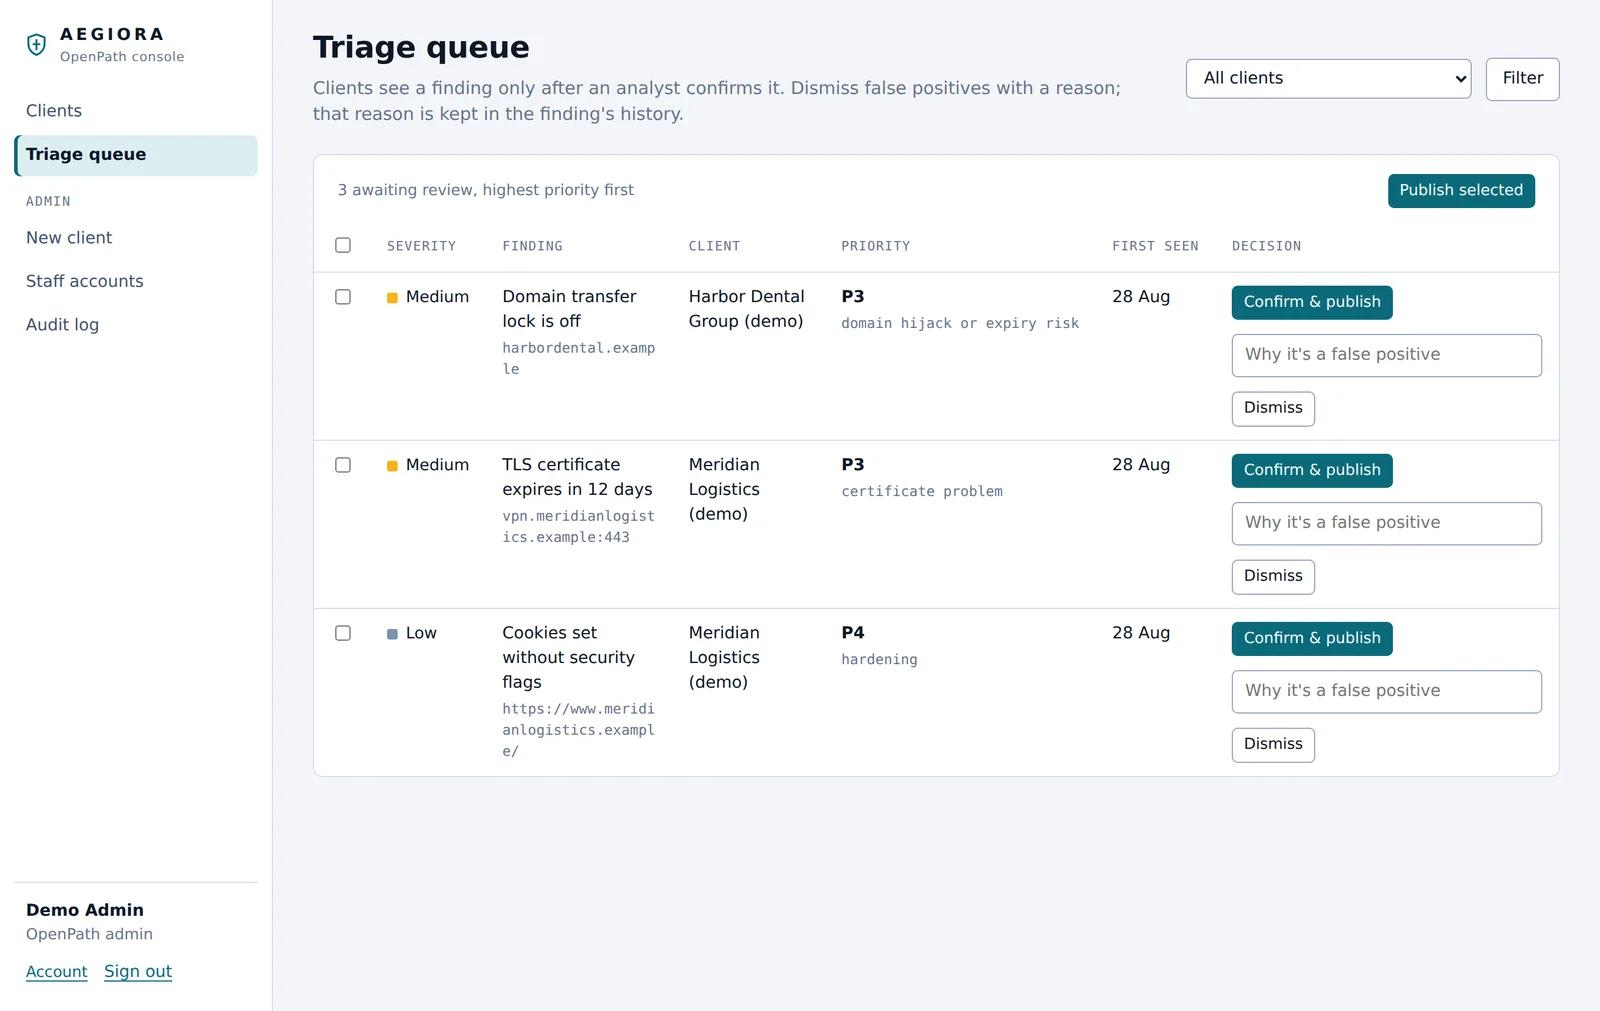Check the Domain transfer lock row checkbox
Screen dimensions: 1600x1011
coord(343,297)
